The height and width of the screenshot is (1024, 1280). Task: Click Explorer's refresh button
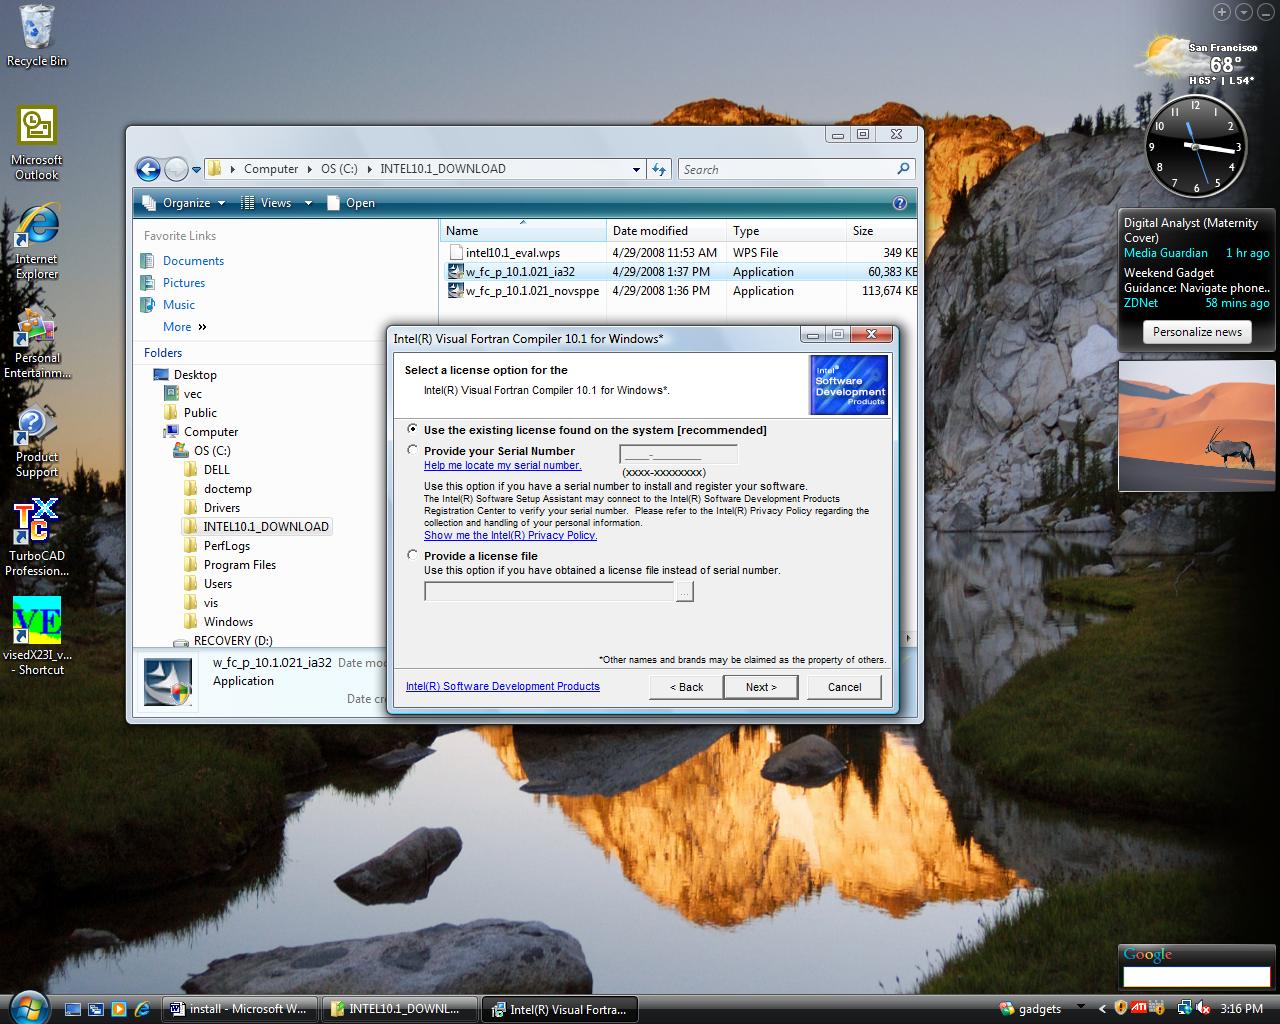tap(659, 169)
